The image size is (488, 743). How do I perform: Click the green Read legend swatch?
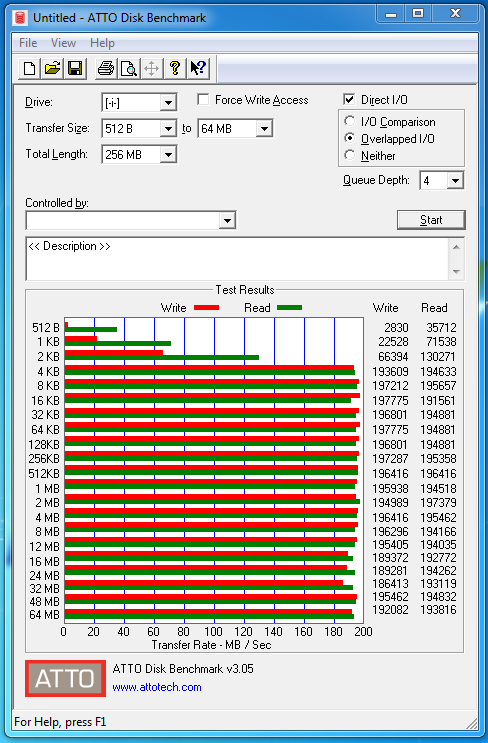(289, 308)
